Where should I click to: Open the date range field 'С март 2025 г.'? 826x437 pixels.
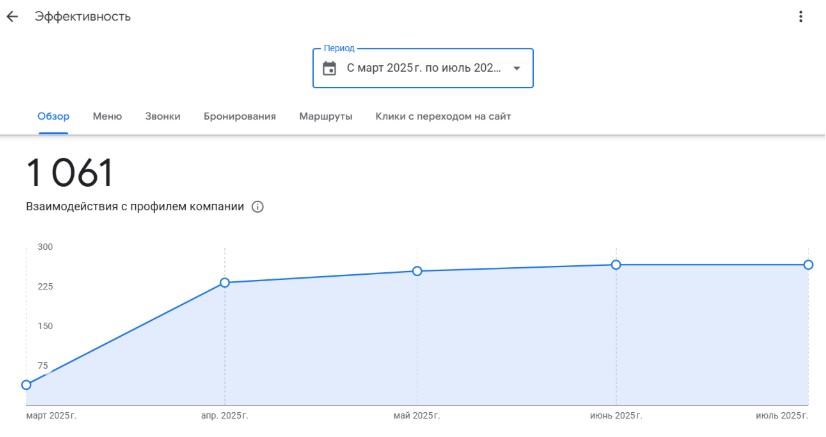(422, 69)
